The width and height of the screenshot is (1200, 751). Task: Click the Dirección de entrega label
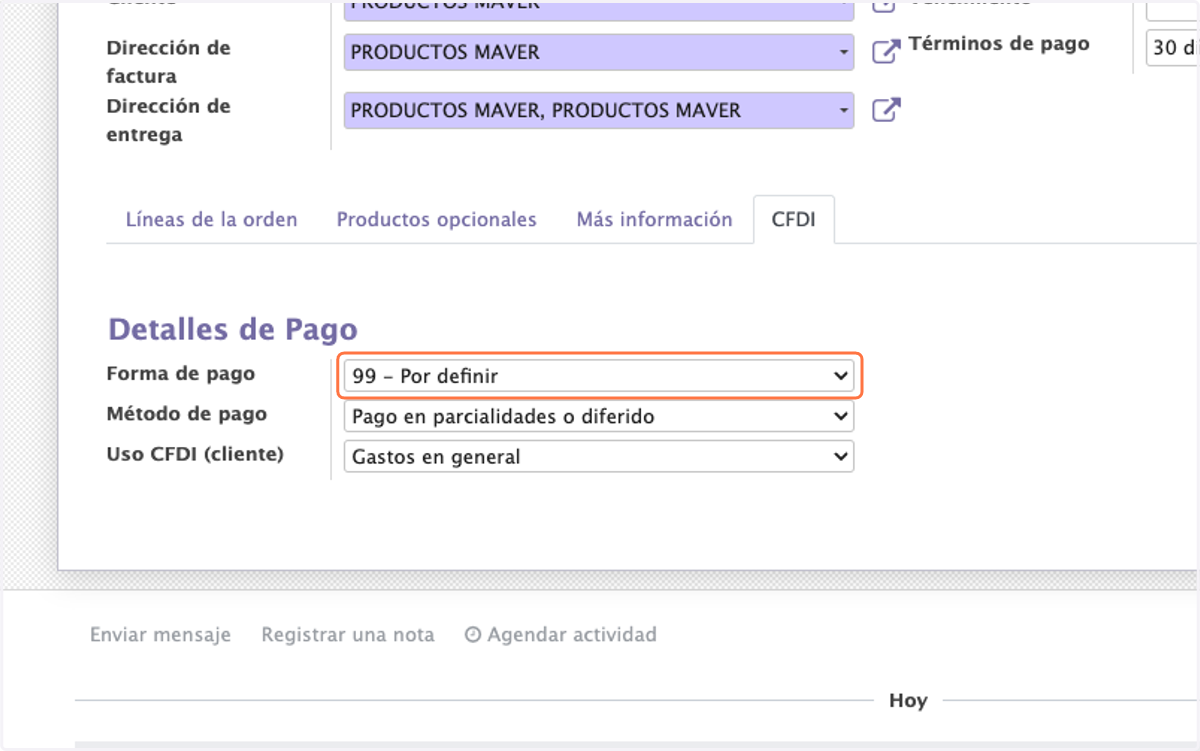169,121
